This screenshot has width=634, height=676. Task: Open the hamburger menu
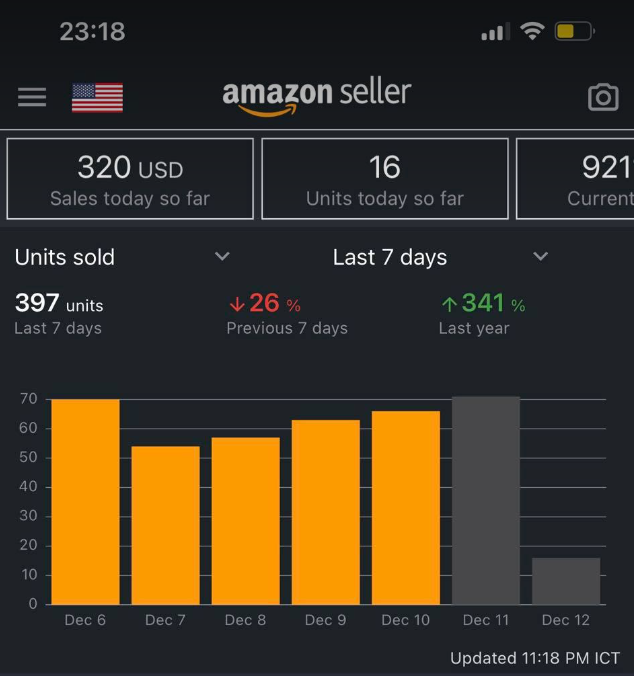point(32,97)
